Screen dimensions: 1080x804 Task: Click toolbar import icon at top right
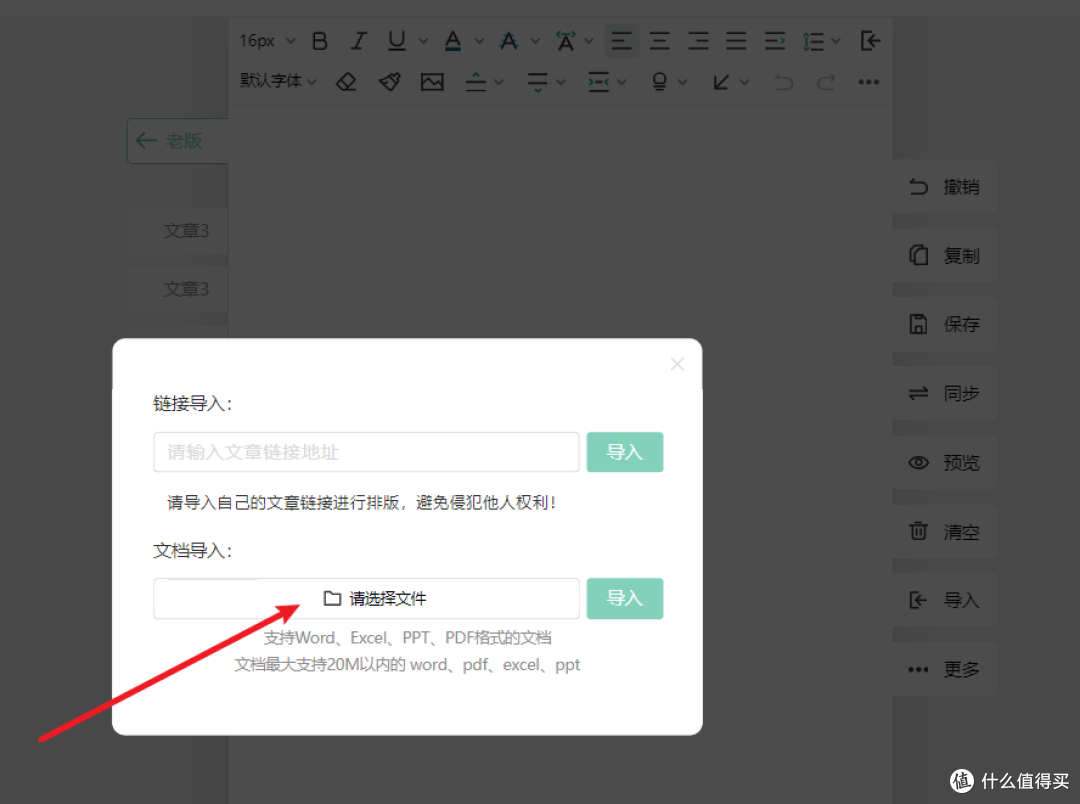tap(871, 41)
